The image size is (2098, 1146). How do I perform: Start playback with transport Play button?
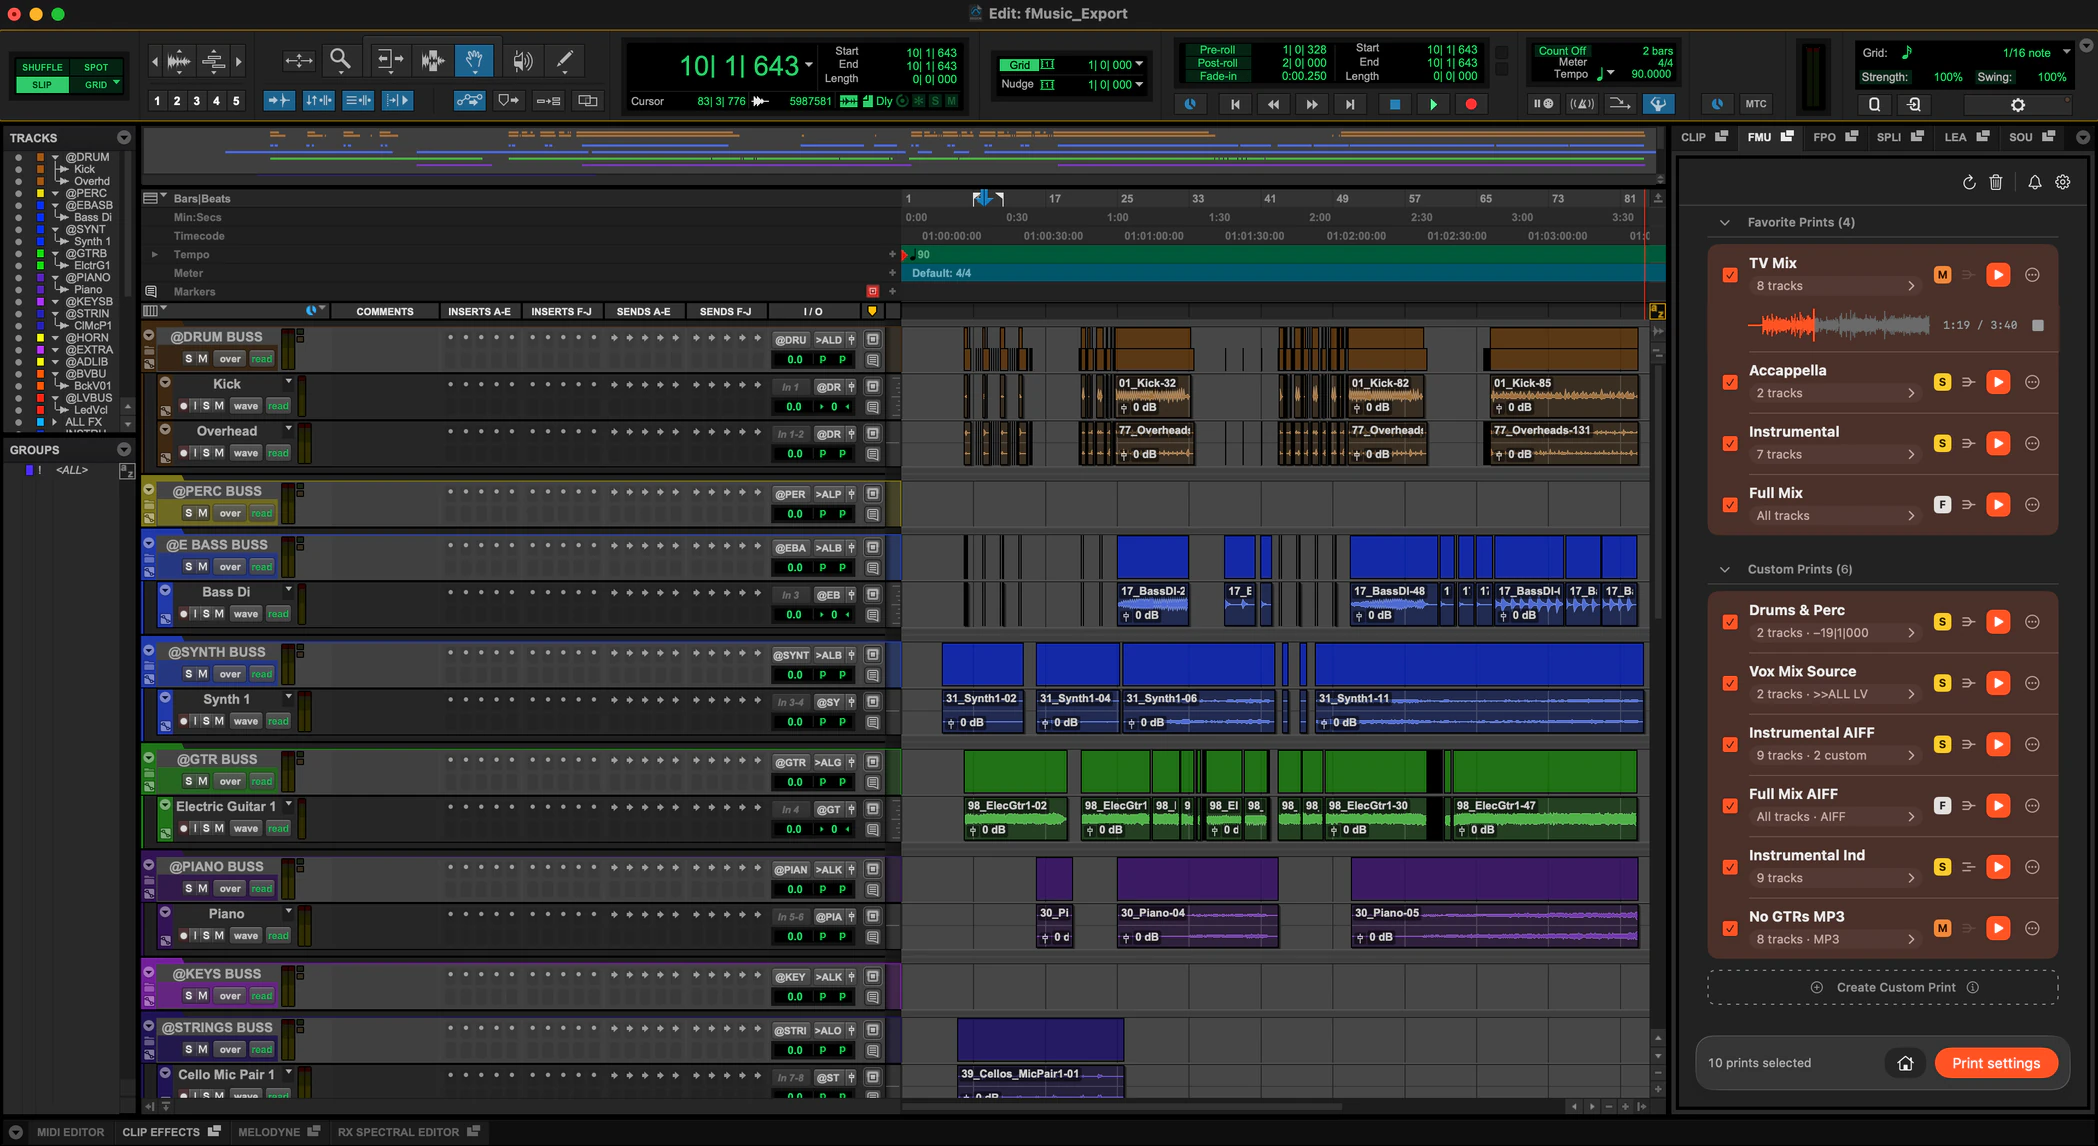(1433, 104)
